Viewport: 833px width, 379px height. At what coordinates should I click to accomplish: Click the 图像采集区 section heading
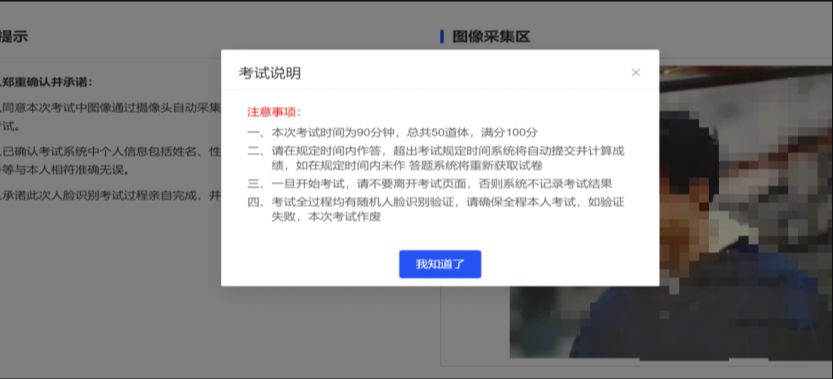pos(491,37)
